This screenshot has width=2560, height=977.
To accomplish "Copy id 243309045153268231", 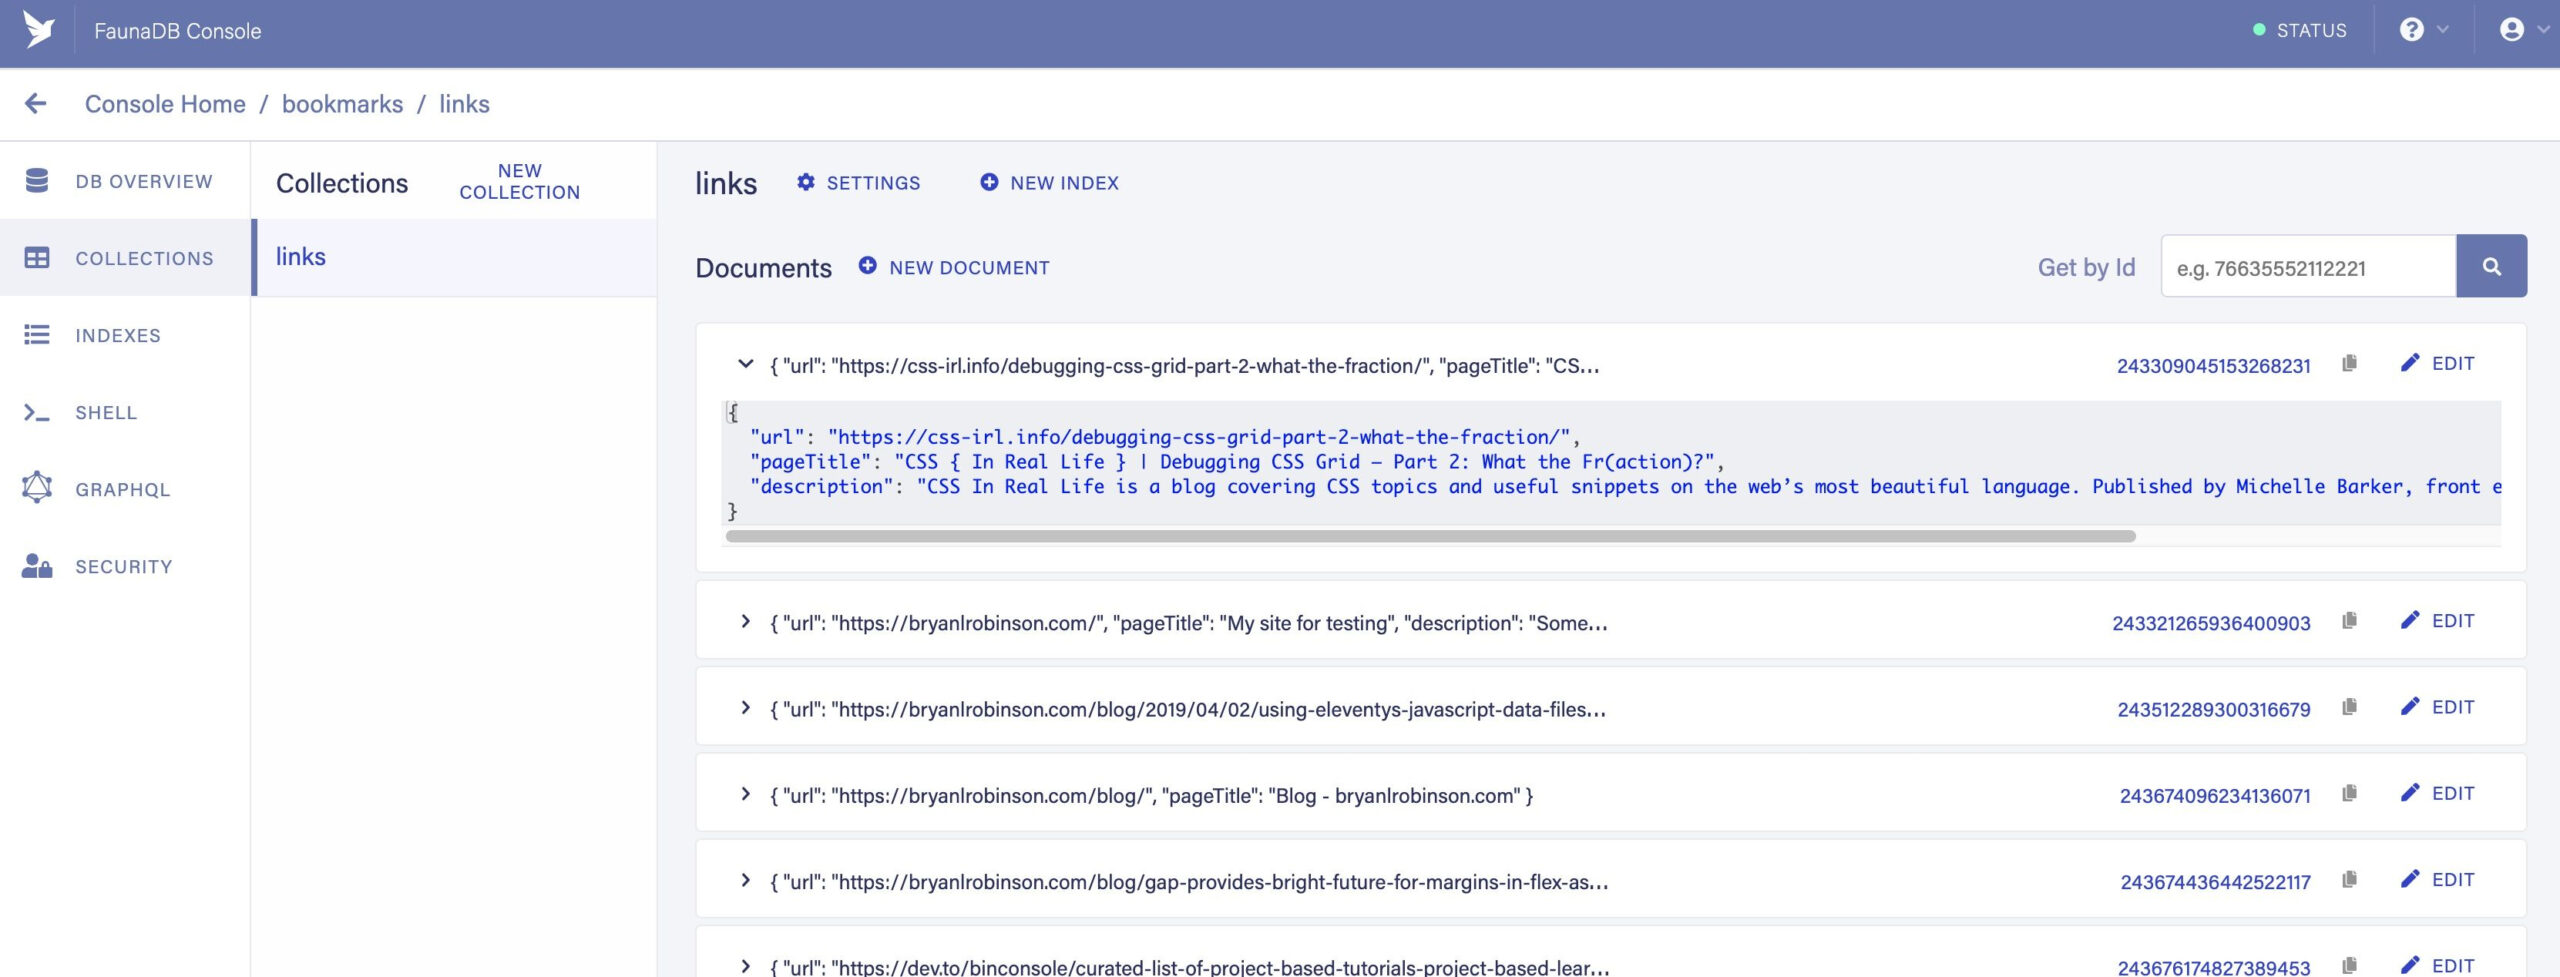I will coord(2349,363).
